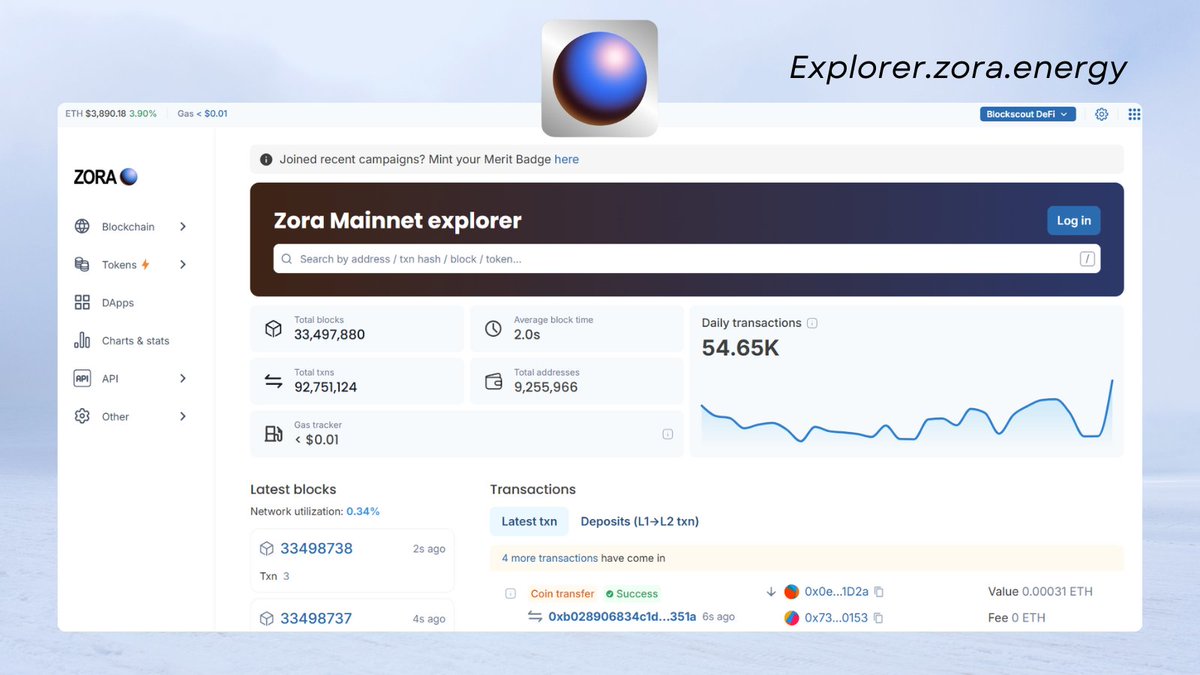Click the Success status badge
The image size is (1200, 675).
[631, 594]
